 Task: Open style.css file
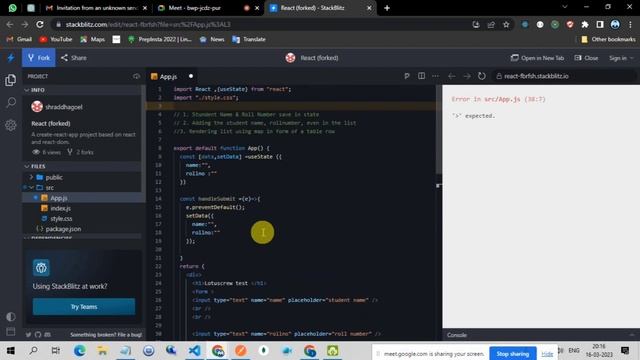coord(61,219)
